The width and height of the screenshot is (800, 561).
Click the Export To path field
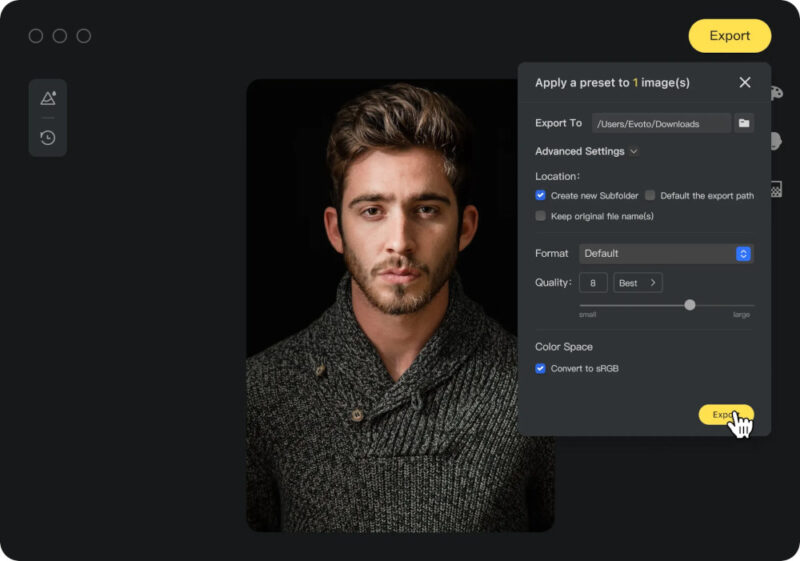(x=661, y=123)
